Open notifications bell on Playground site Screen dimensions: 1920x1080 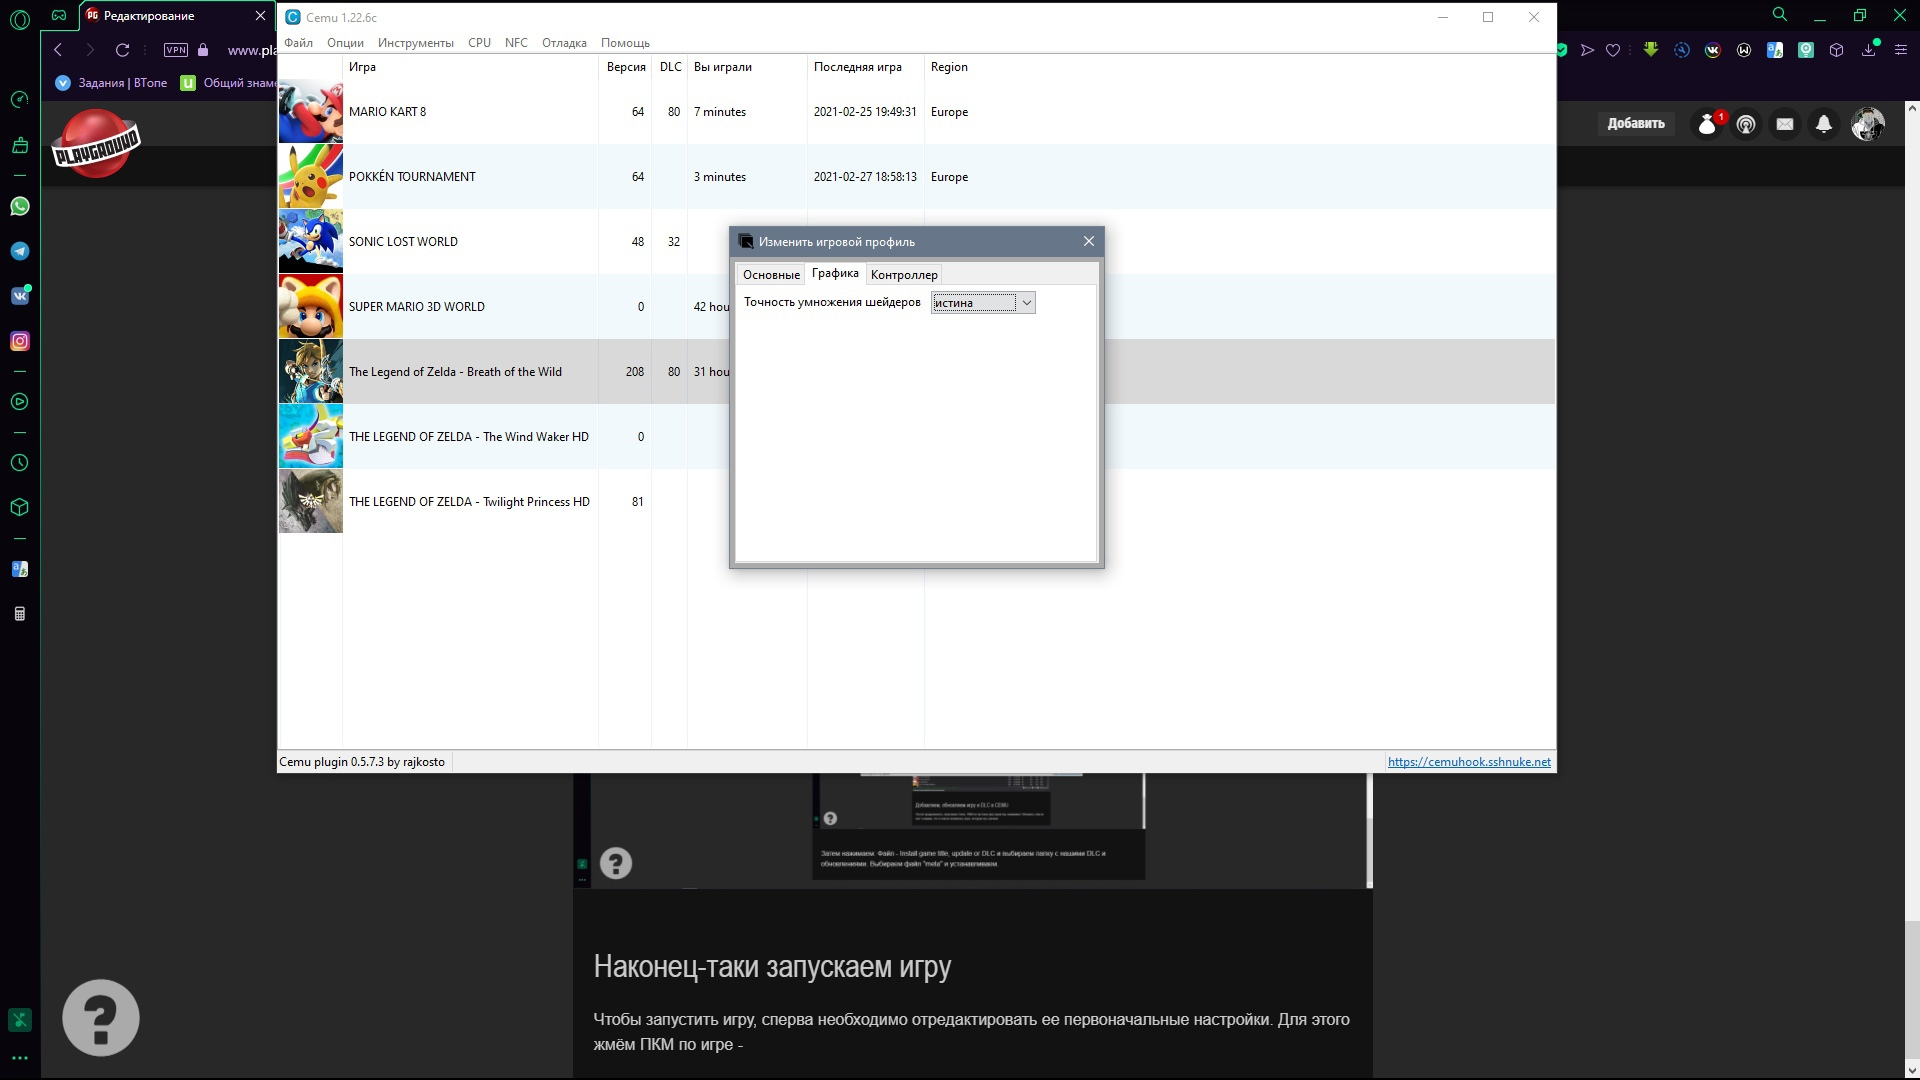click(x=1824, y=124)
